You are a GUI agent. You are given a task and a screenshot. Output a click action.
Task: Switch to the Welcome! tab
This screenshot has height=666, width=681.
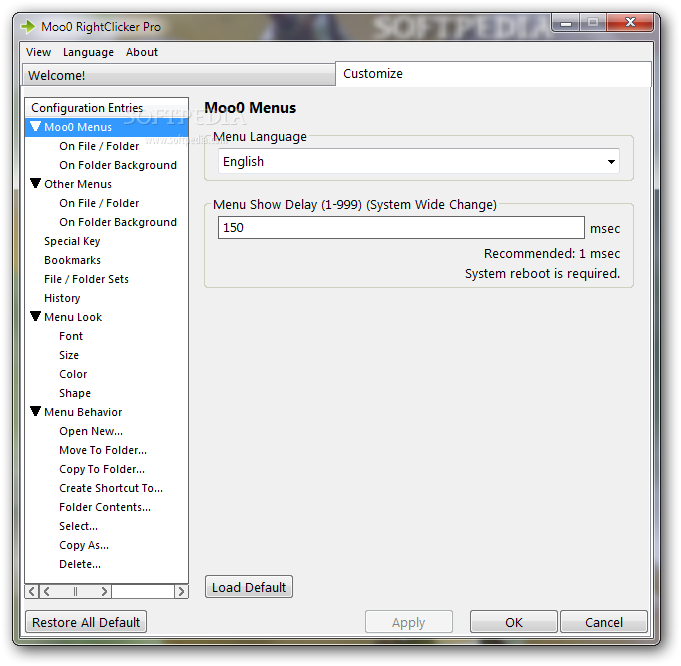179,75
